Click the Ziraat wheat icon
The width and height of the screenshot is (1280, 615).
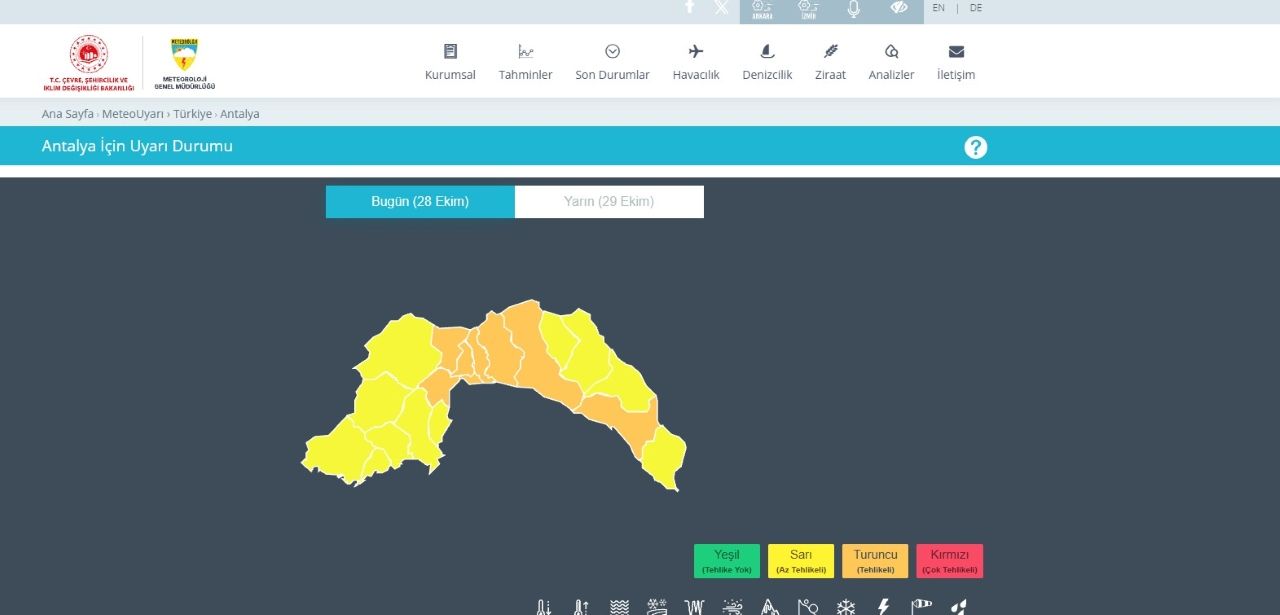point(830,51)
